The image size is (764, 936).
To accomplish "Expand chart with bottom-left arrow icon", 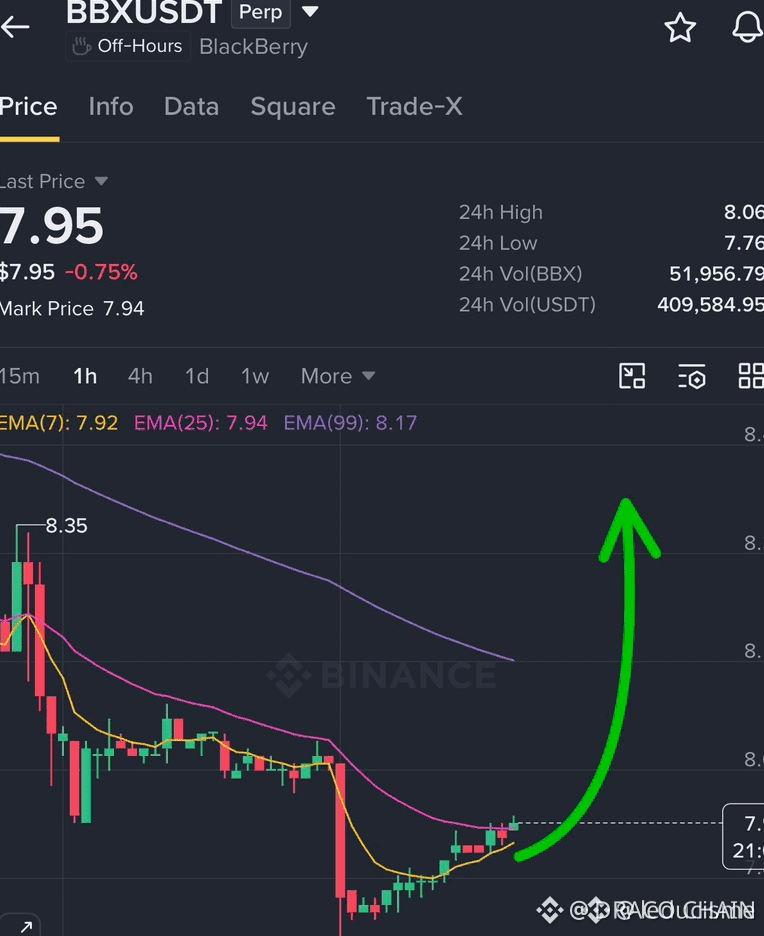I will (24, 926).
